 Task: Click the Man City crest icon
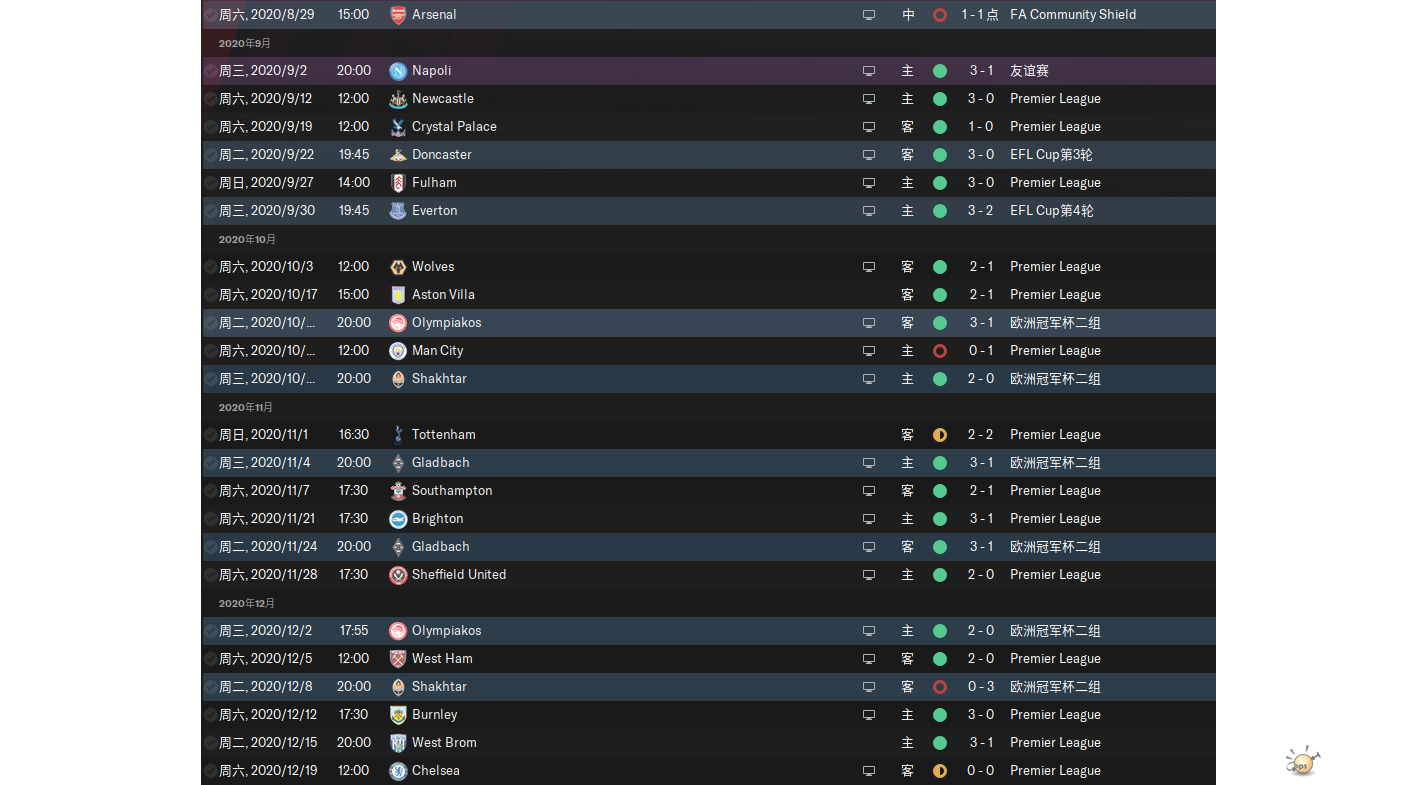coord(398,351)
